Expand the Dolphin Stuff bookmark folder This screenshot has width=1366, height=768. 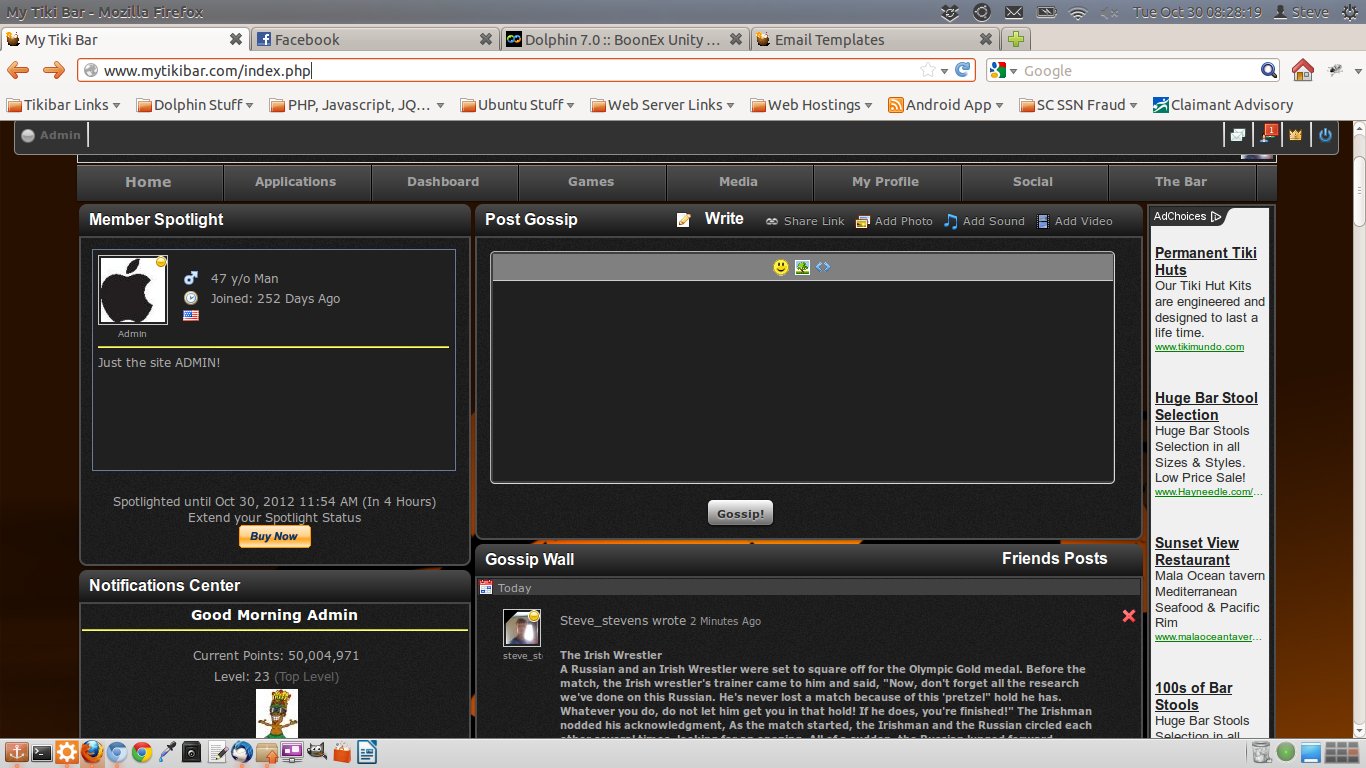tap(194, 105)
